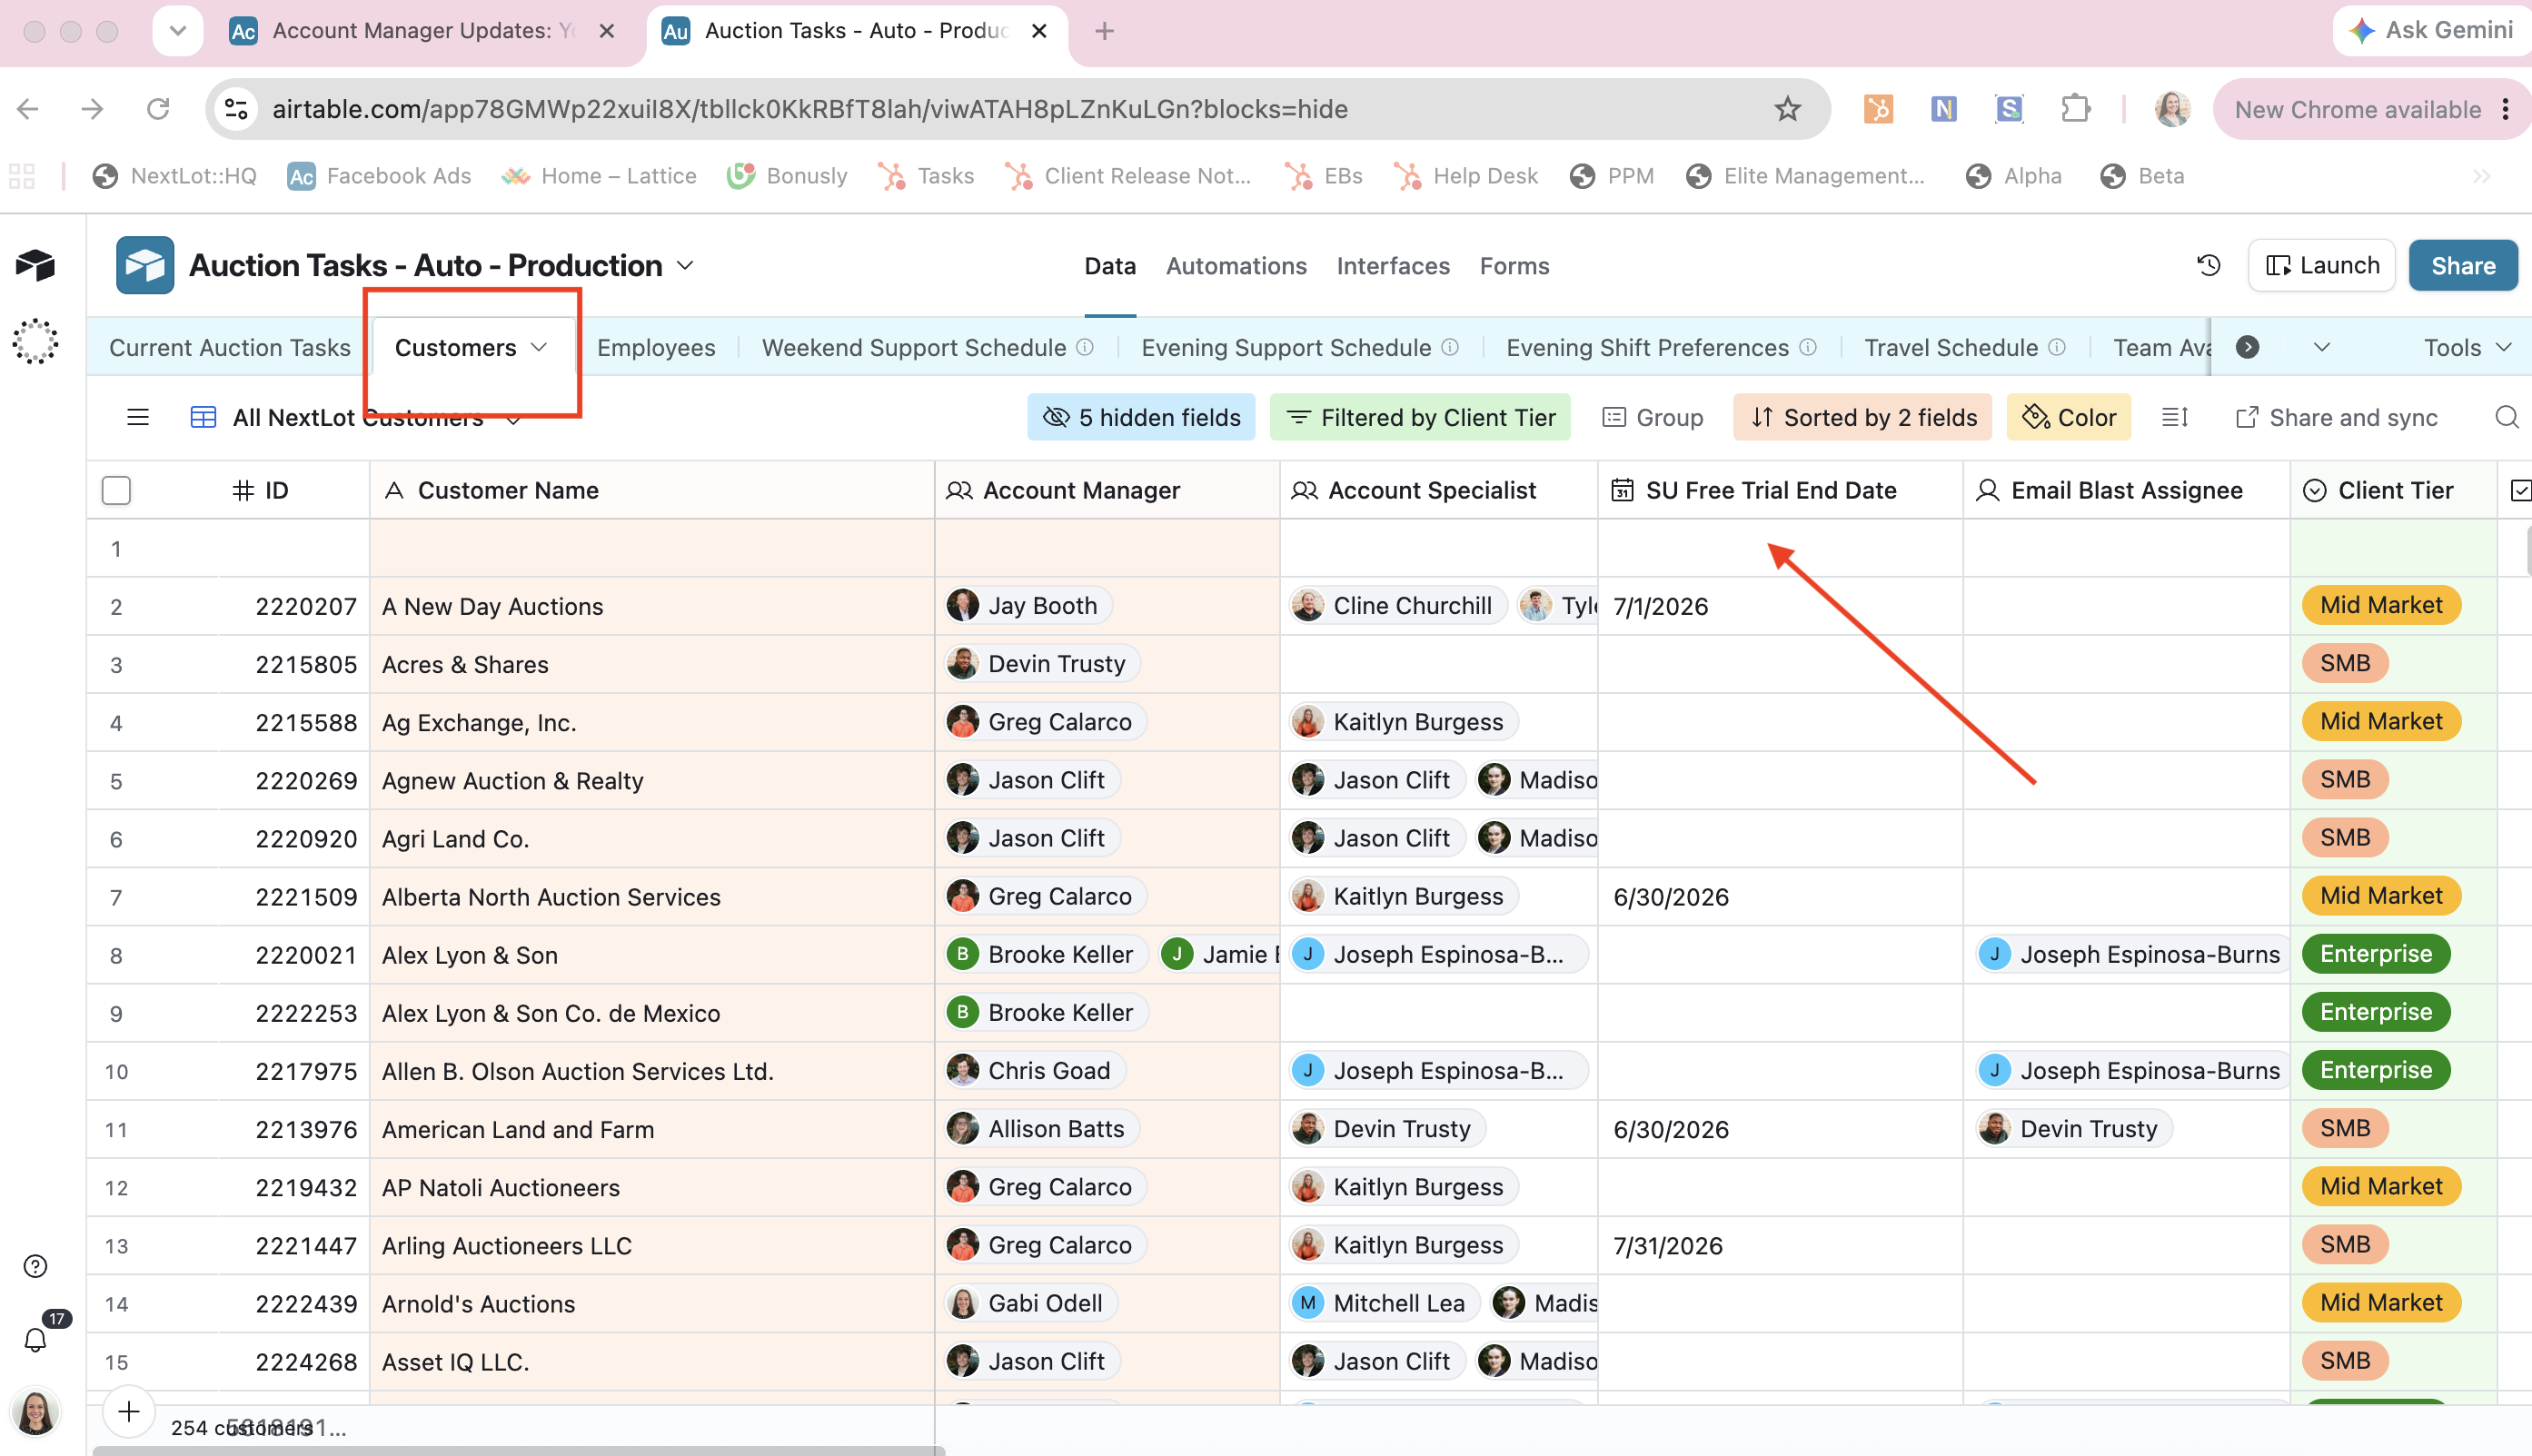
Task: Click the N extension icon
Action: (x=1943, y=109)
